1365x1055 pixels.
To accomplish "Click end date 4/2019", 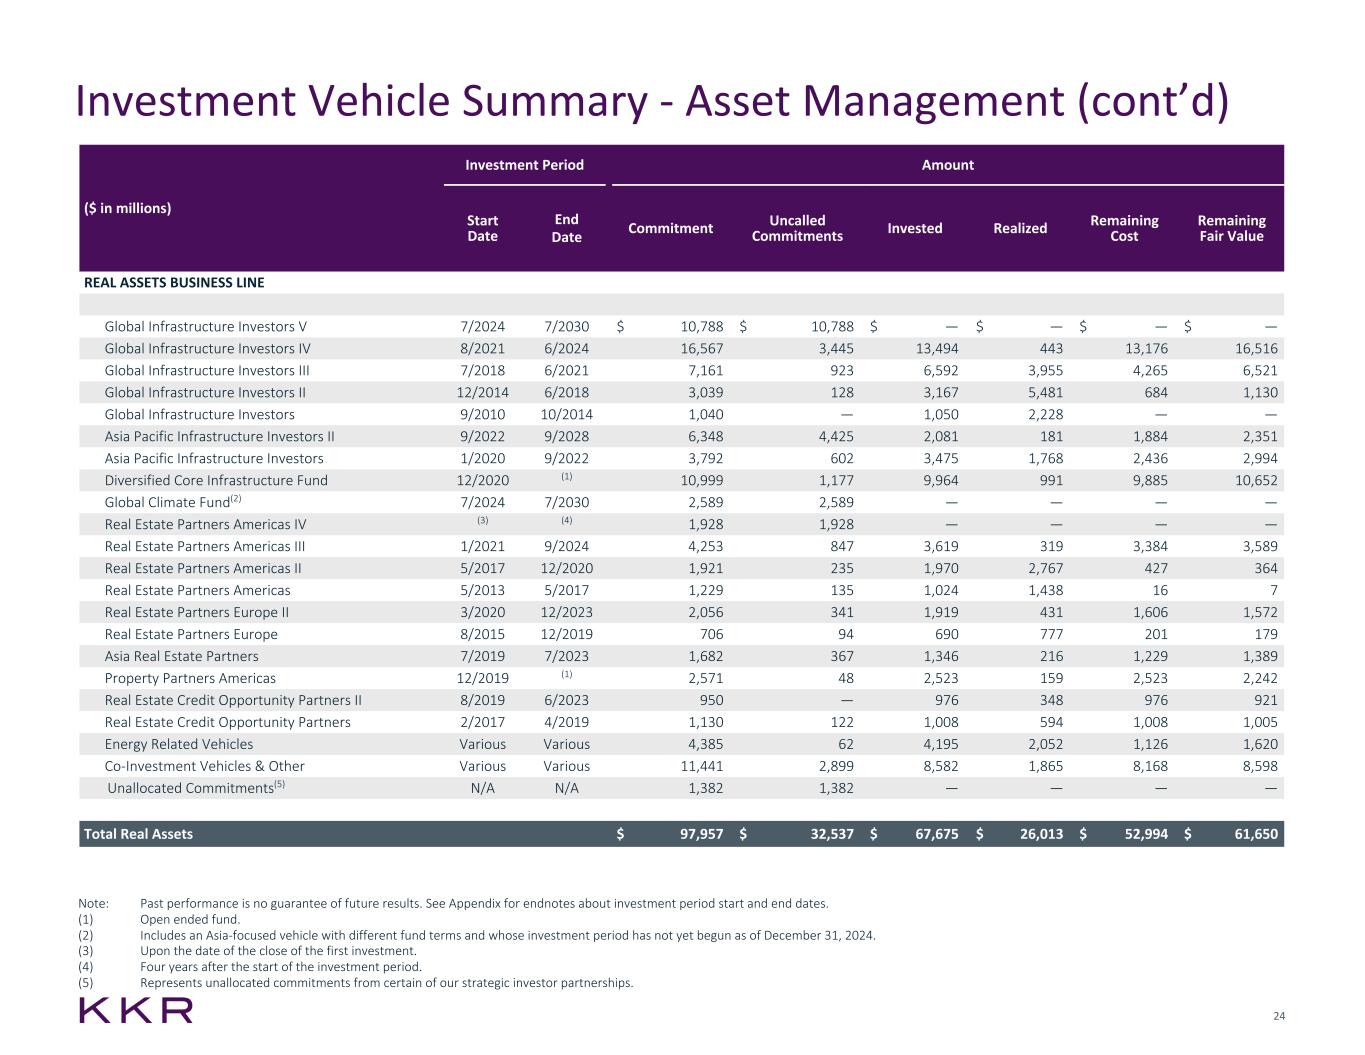I will (567, 722).
